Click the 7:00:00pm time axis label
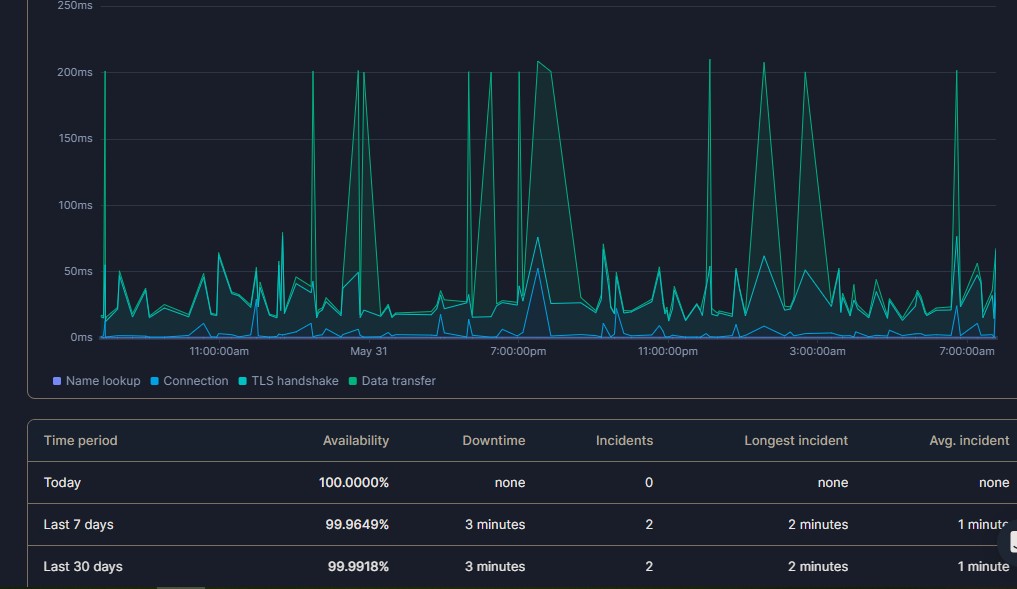This screenshot has height=589, width=1017. pyautogui.click(x=518, y=351)
